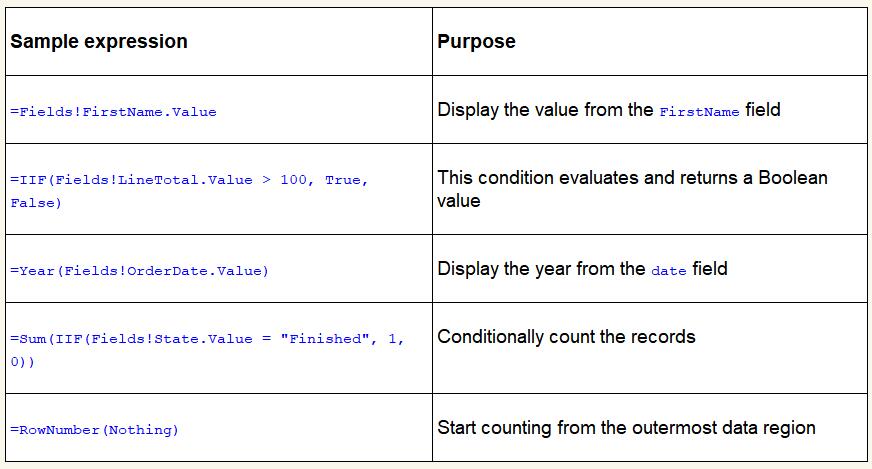872x469 pixels.
Task: Select the =Year(Fields!OrderDate.Value) expression
Action: (x=139, y=271)
